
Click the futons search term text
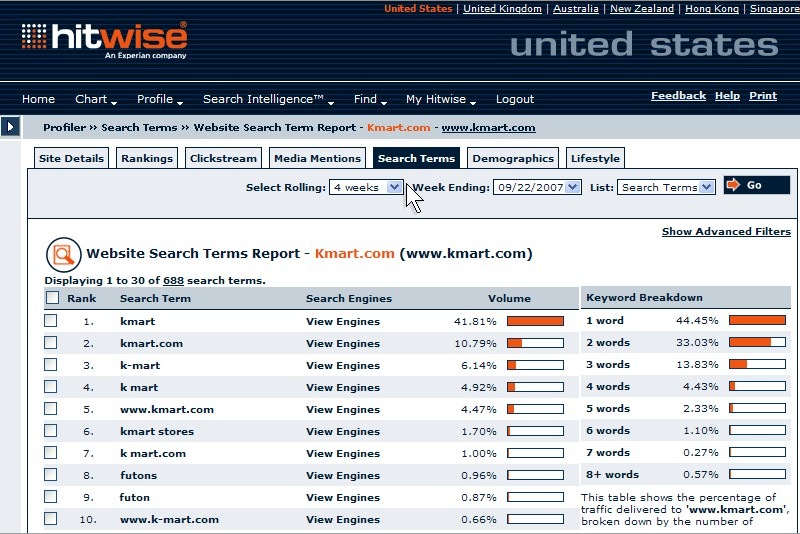pos(138,475)
